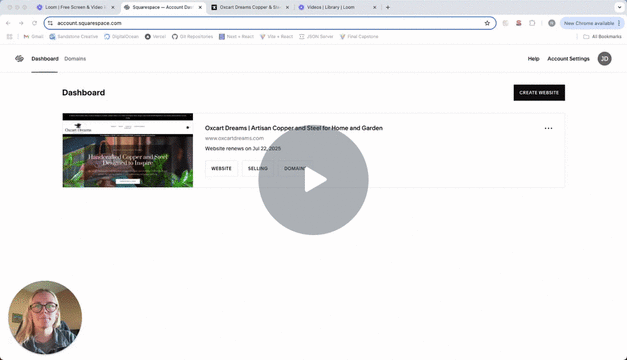This screenshot has width=627, height=360.
Task: Open the Extensions puzzle icon
Action: click(532, 23)
